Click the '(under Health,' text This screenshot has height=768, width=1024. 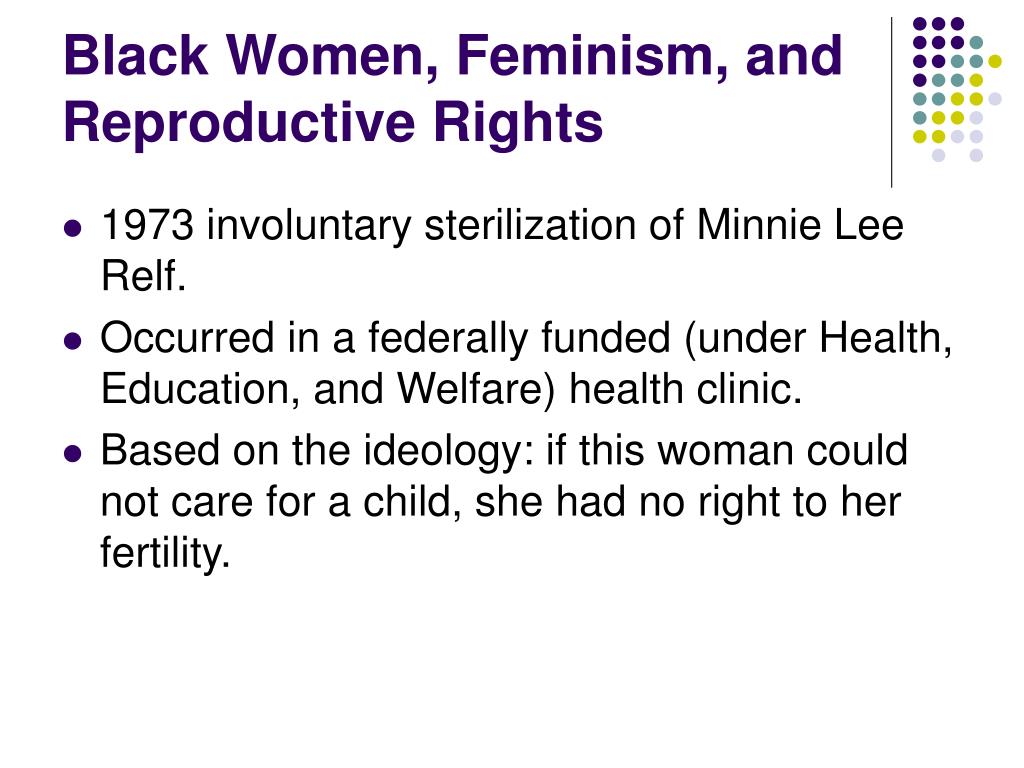(818, 340)
